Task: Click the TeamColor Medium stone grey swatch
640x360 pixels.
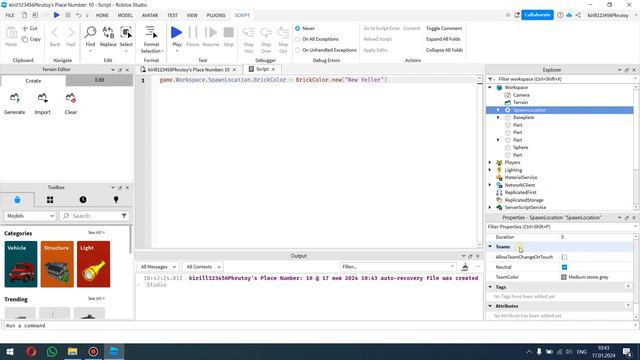Action: (x=564, y=277)
